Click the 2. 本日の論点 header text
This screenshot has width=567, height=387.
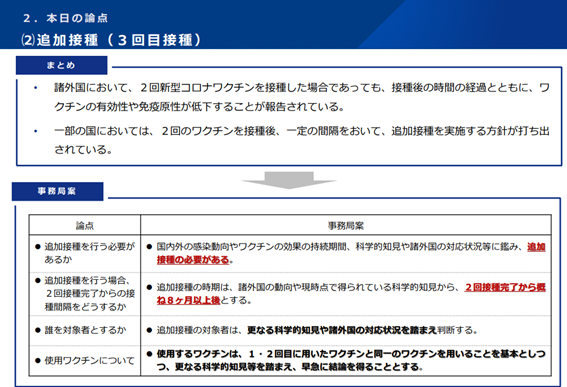coord(65,18)
